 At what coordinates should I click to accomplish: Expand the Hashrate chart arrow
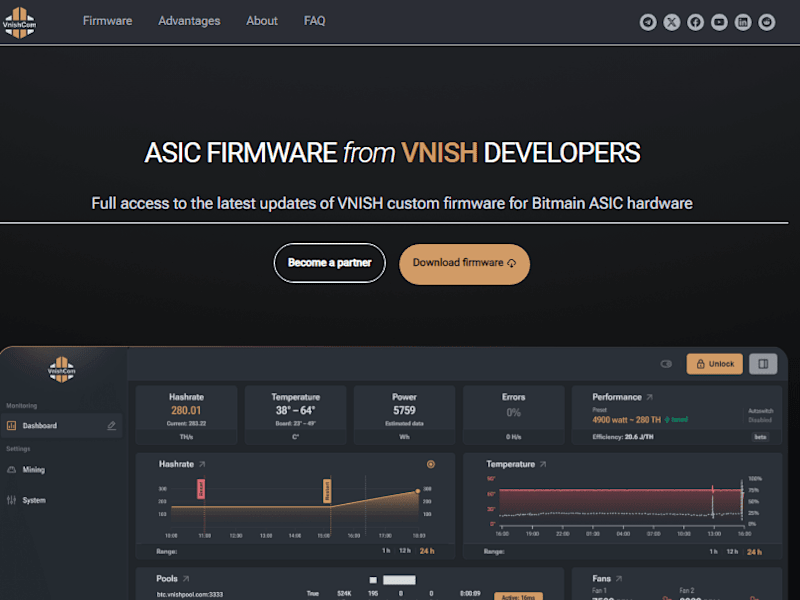click(x=202, y=464)
